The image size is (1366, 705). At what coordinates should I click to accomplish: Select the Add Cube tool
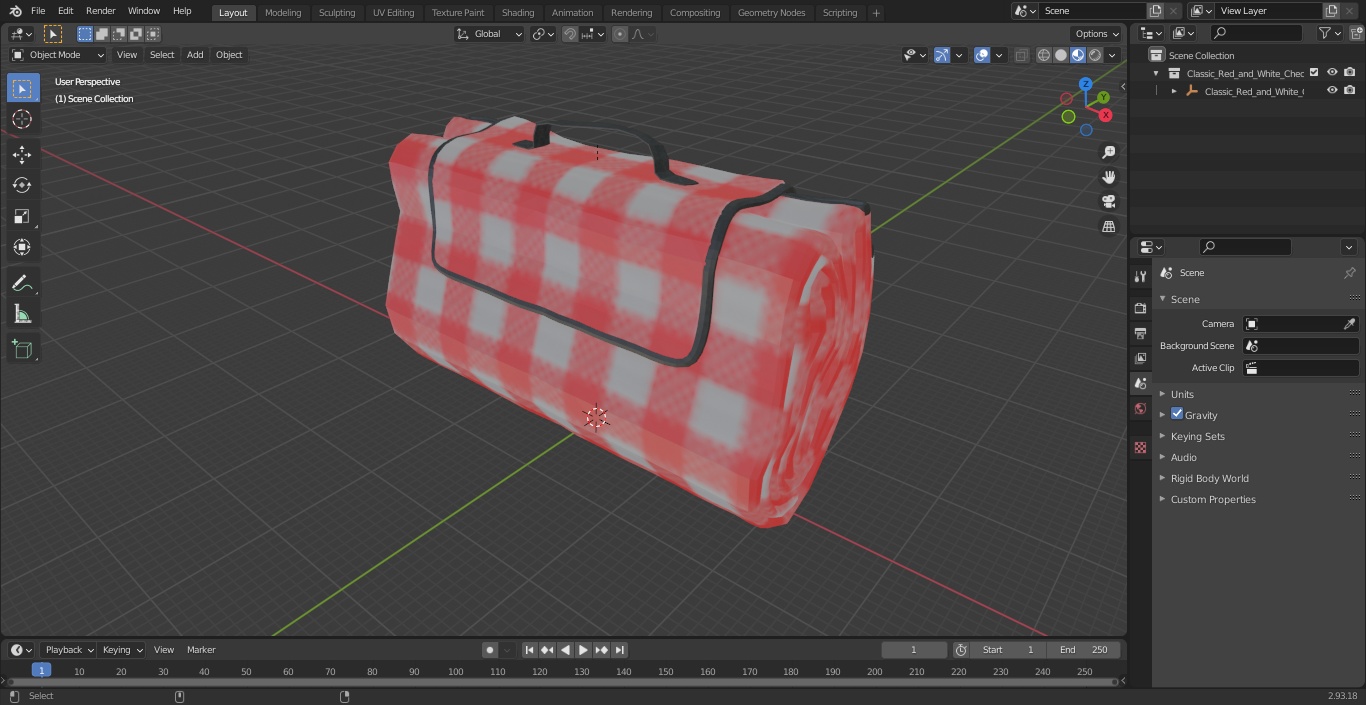(22, 350)
